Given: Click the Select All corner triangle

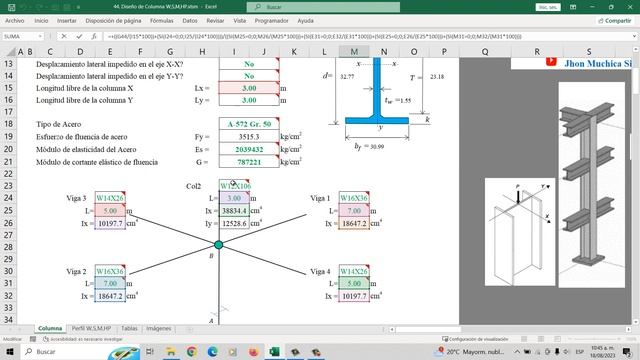Looking at the screenshot, I should click(x=11, y=52).
